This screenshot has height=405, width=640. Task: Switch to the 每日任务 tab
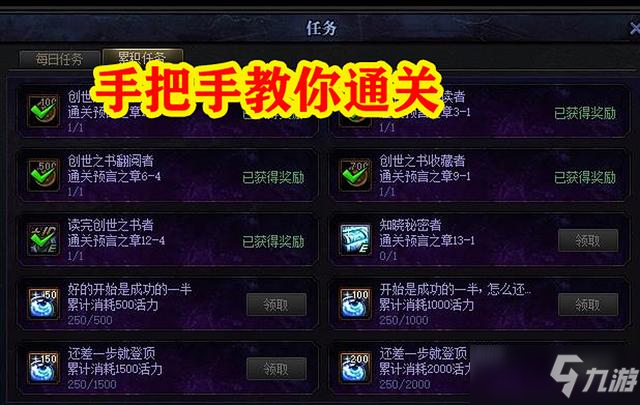tap(60, 59)
